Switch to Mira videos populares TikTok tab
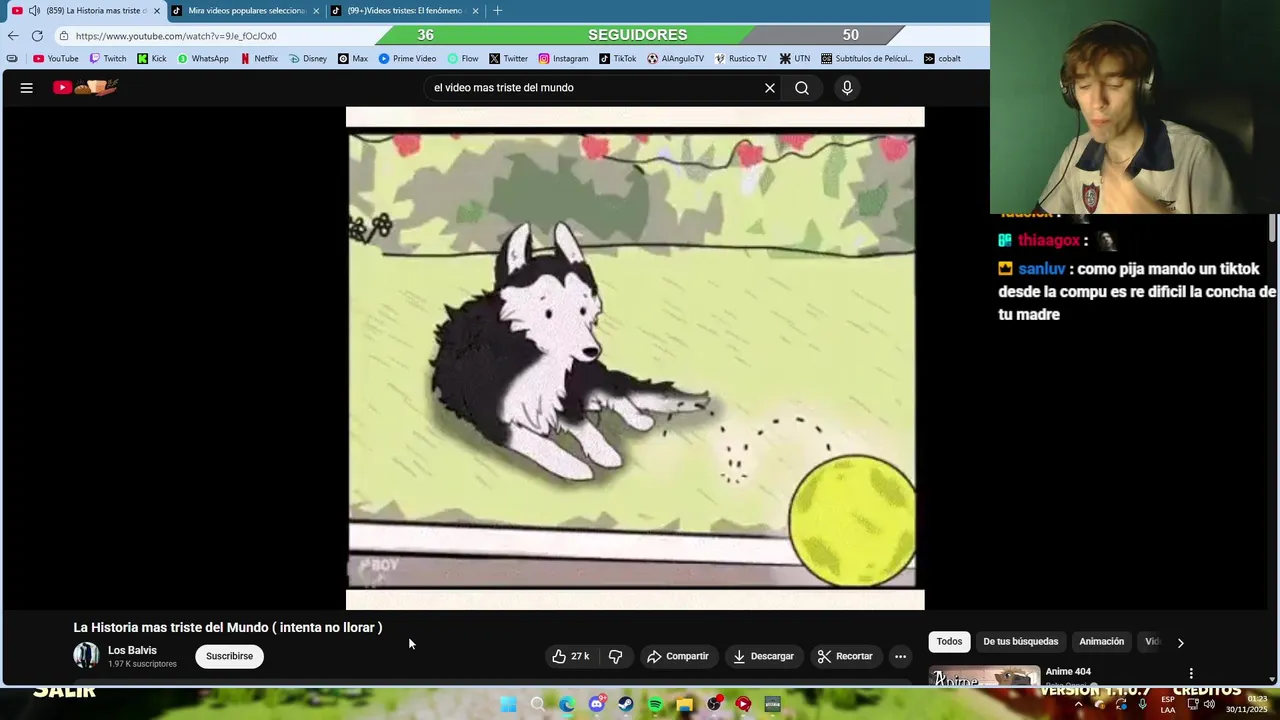Viewport: 1280px width, 720px height. (x=246, y=11)
